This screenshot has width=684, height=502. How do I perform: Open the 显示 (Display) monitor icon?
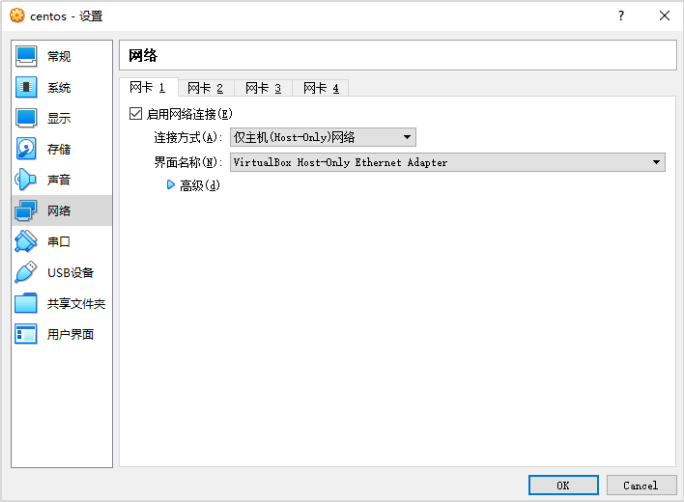pyautogui.click(x=26, y=118)
